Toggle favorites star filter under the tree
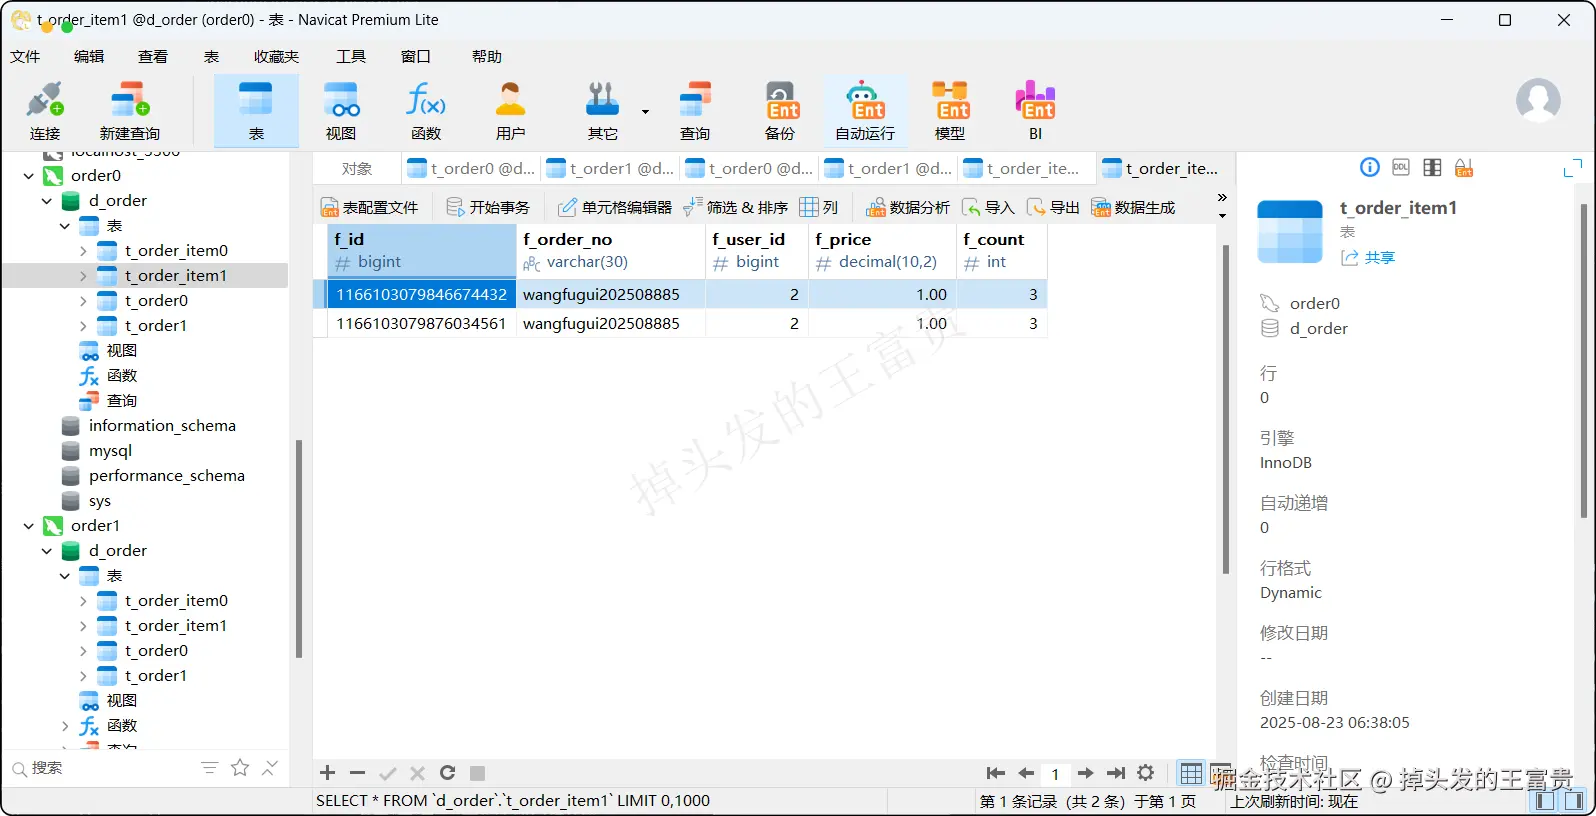The image size is (1596, 816). coord(240,768)
